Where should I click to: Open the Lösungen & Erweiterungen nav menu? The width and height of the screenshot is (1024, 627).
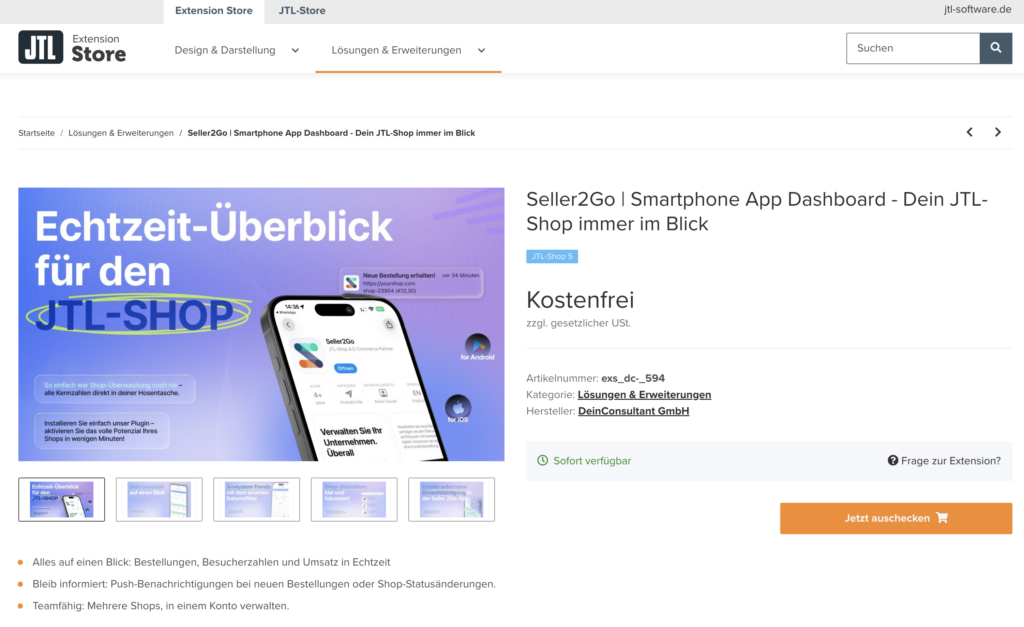pos(396,50)
